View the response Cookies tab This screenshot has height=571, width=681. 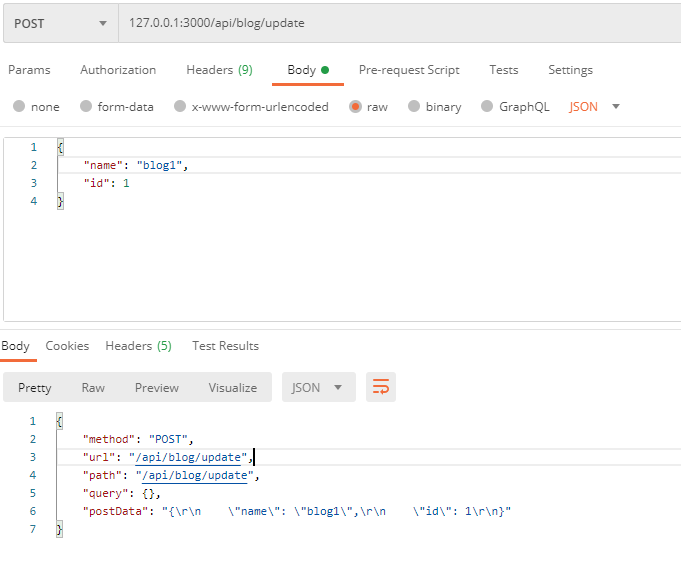[67, 346]
